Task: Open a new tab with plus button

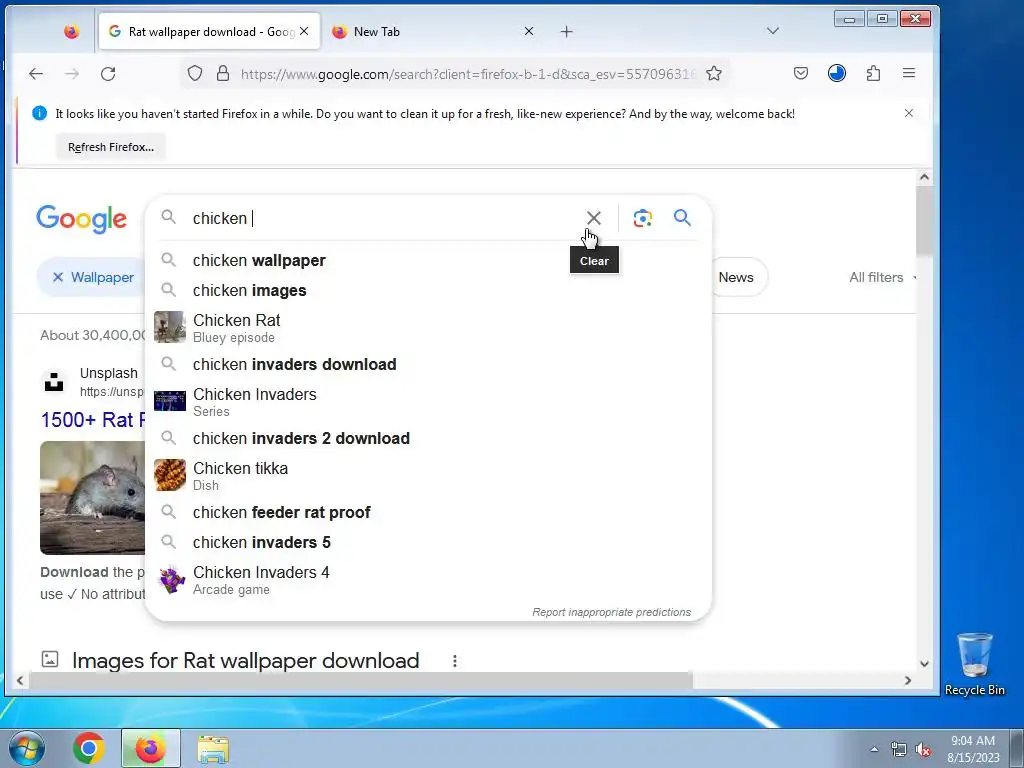Action: (567, 31)
